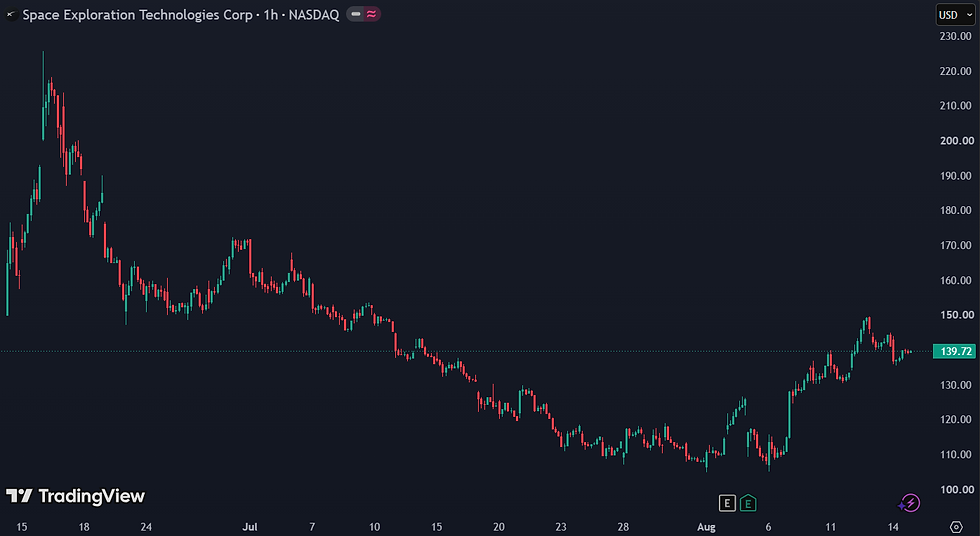Viewport: 980px width, 536px height.
Task: Open chart settings via the hexagon icon
Action: (x=956, y=527)
